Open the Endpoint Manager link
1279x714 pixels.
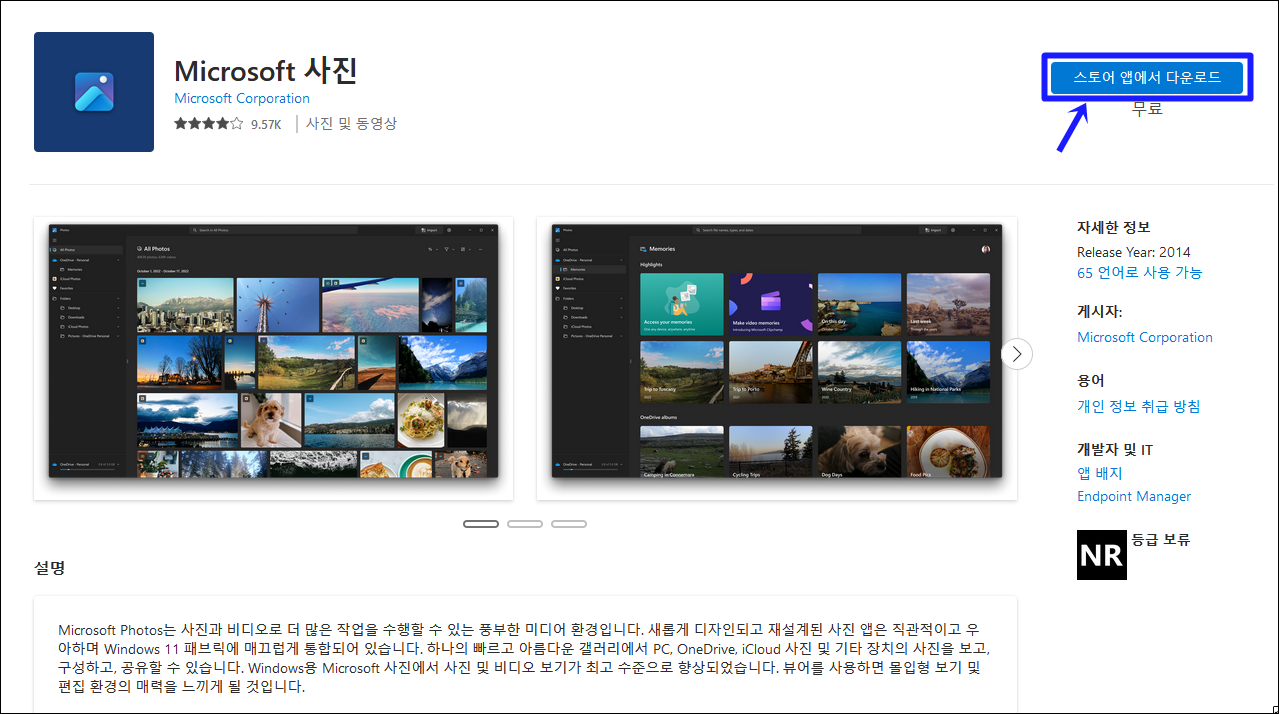[1134, 496]
